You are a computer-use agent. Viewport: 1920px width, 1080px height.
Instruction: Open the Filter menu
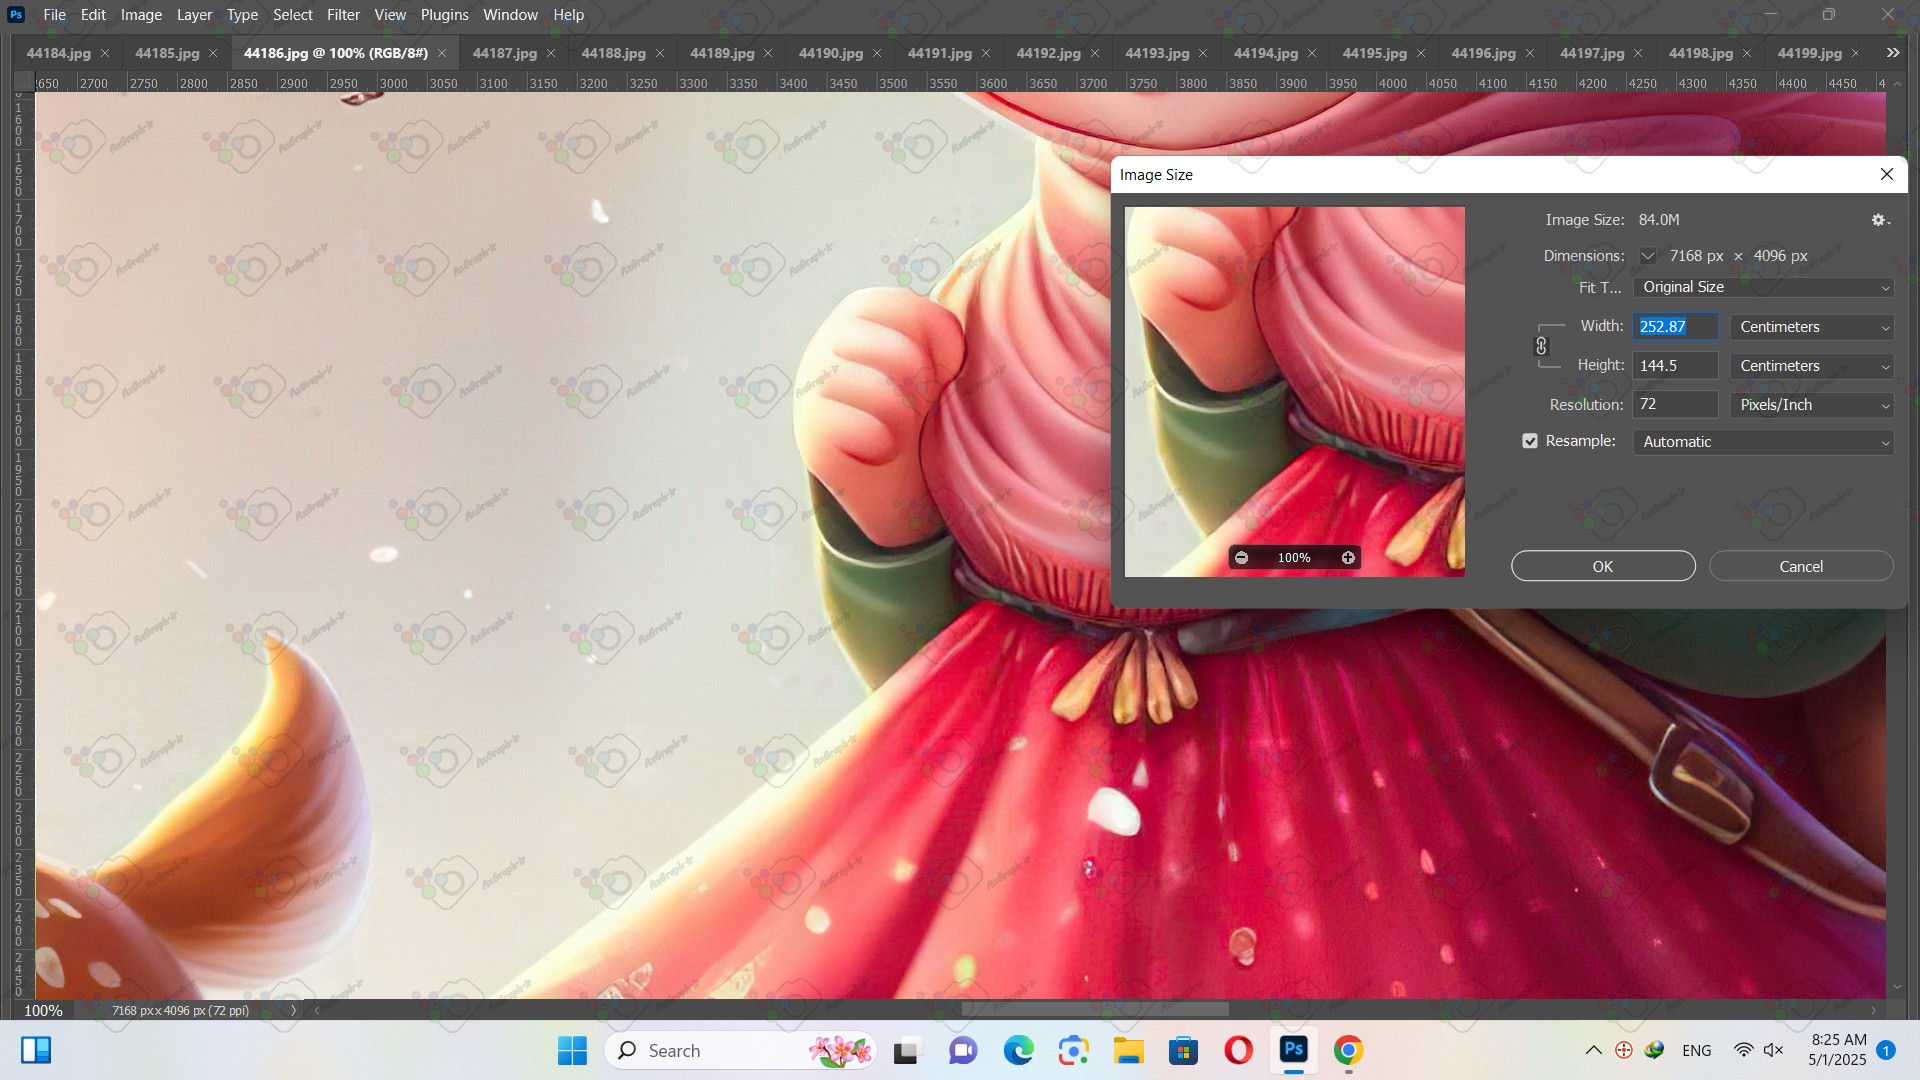[x=343, y=15]
